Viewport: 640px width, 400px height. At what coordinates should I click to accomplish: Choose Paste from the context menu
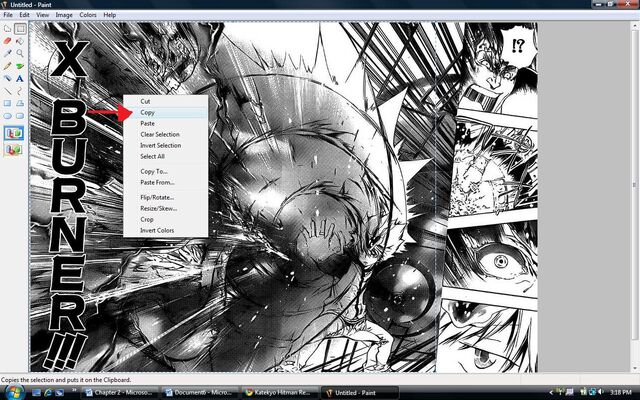pos(166,123)
